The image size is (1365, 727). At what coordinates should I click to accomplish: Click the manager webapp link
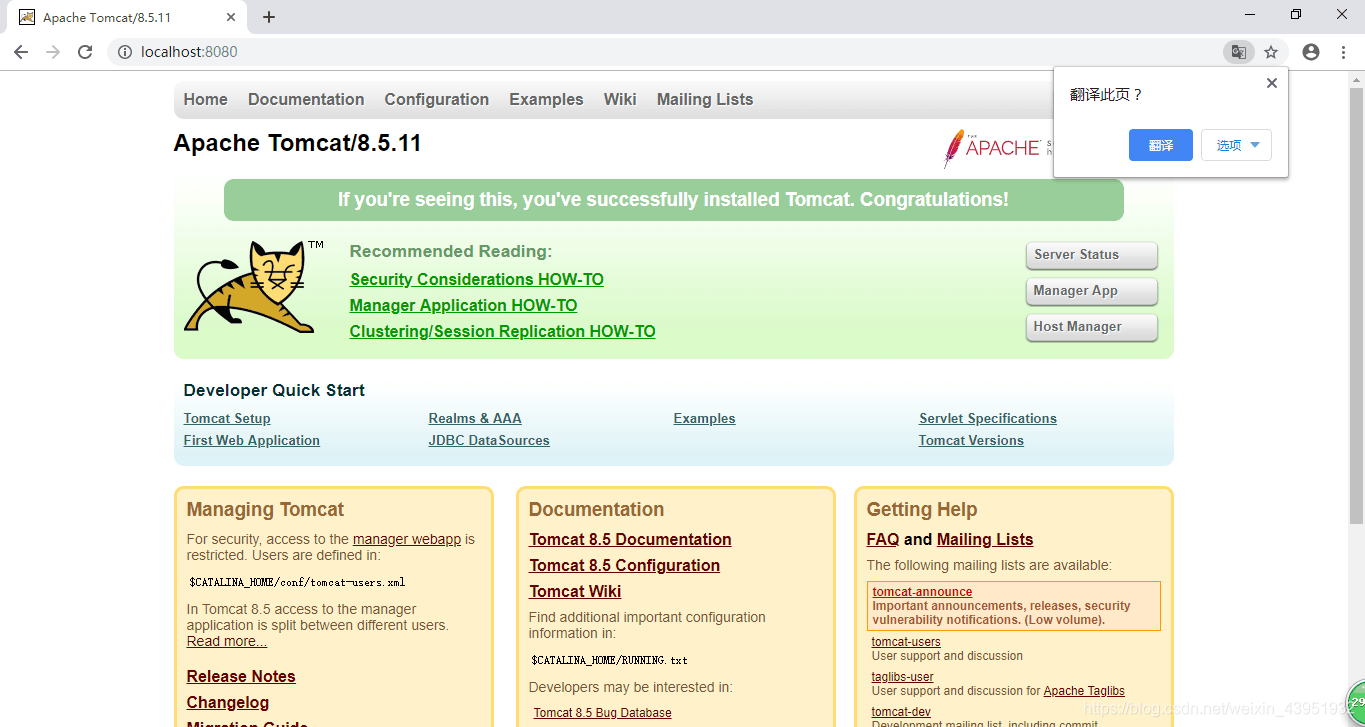(407, 539)
